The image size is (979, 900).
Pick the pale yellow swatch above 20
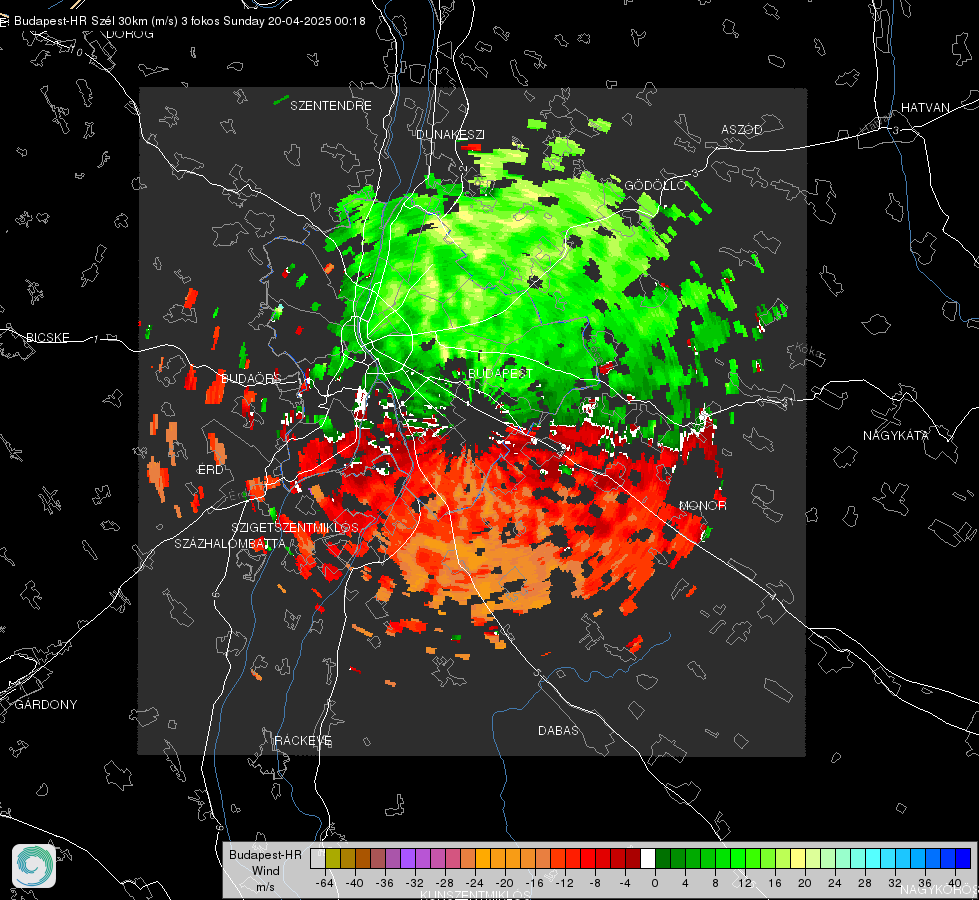point(798,858)
